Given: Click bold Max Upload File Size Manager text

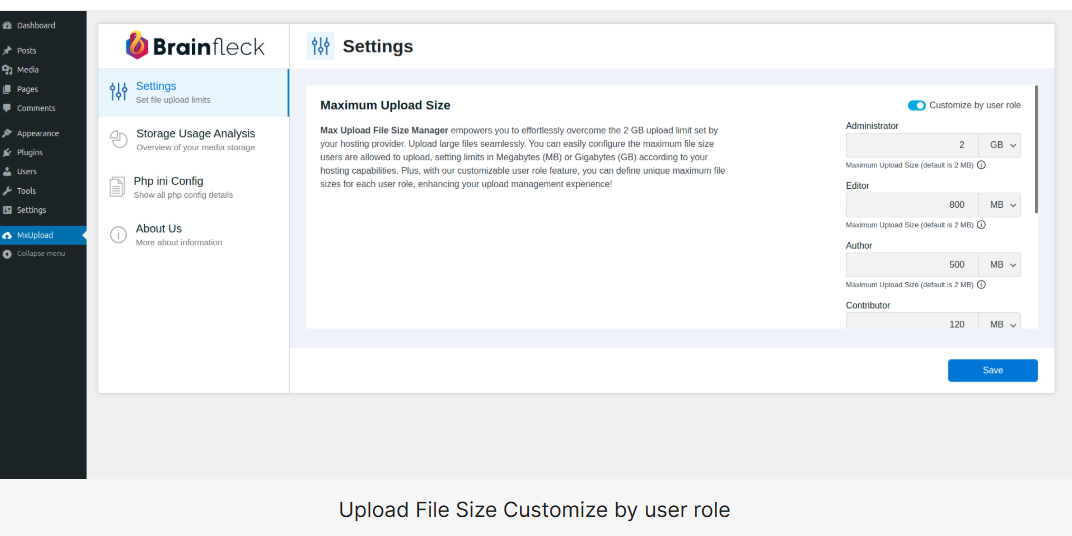Looking at the screenshot, I should point(384,129).
